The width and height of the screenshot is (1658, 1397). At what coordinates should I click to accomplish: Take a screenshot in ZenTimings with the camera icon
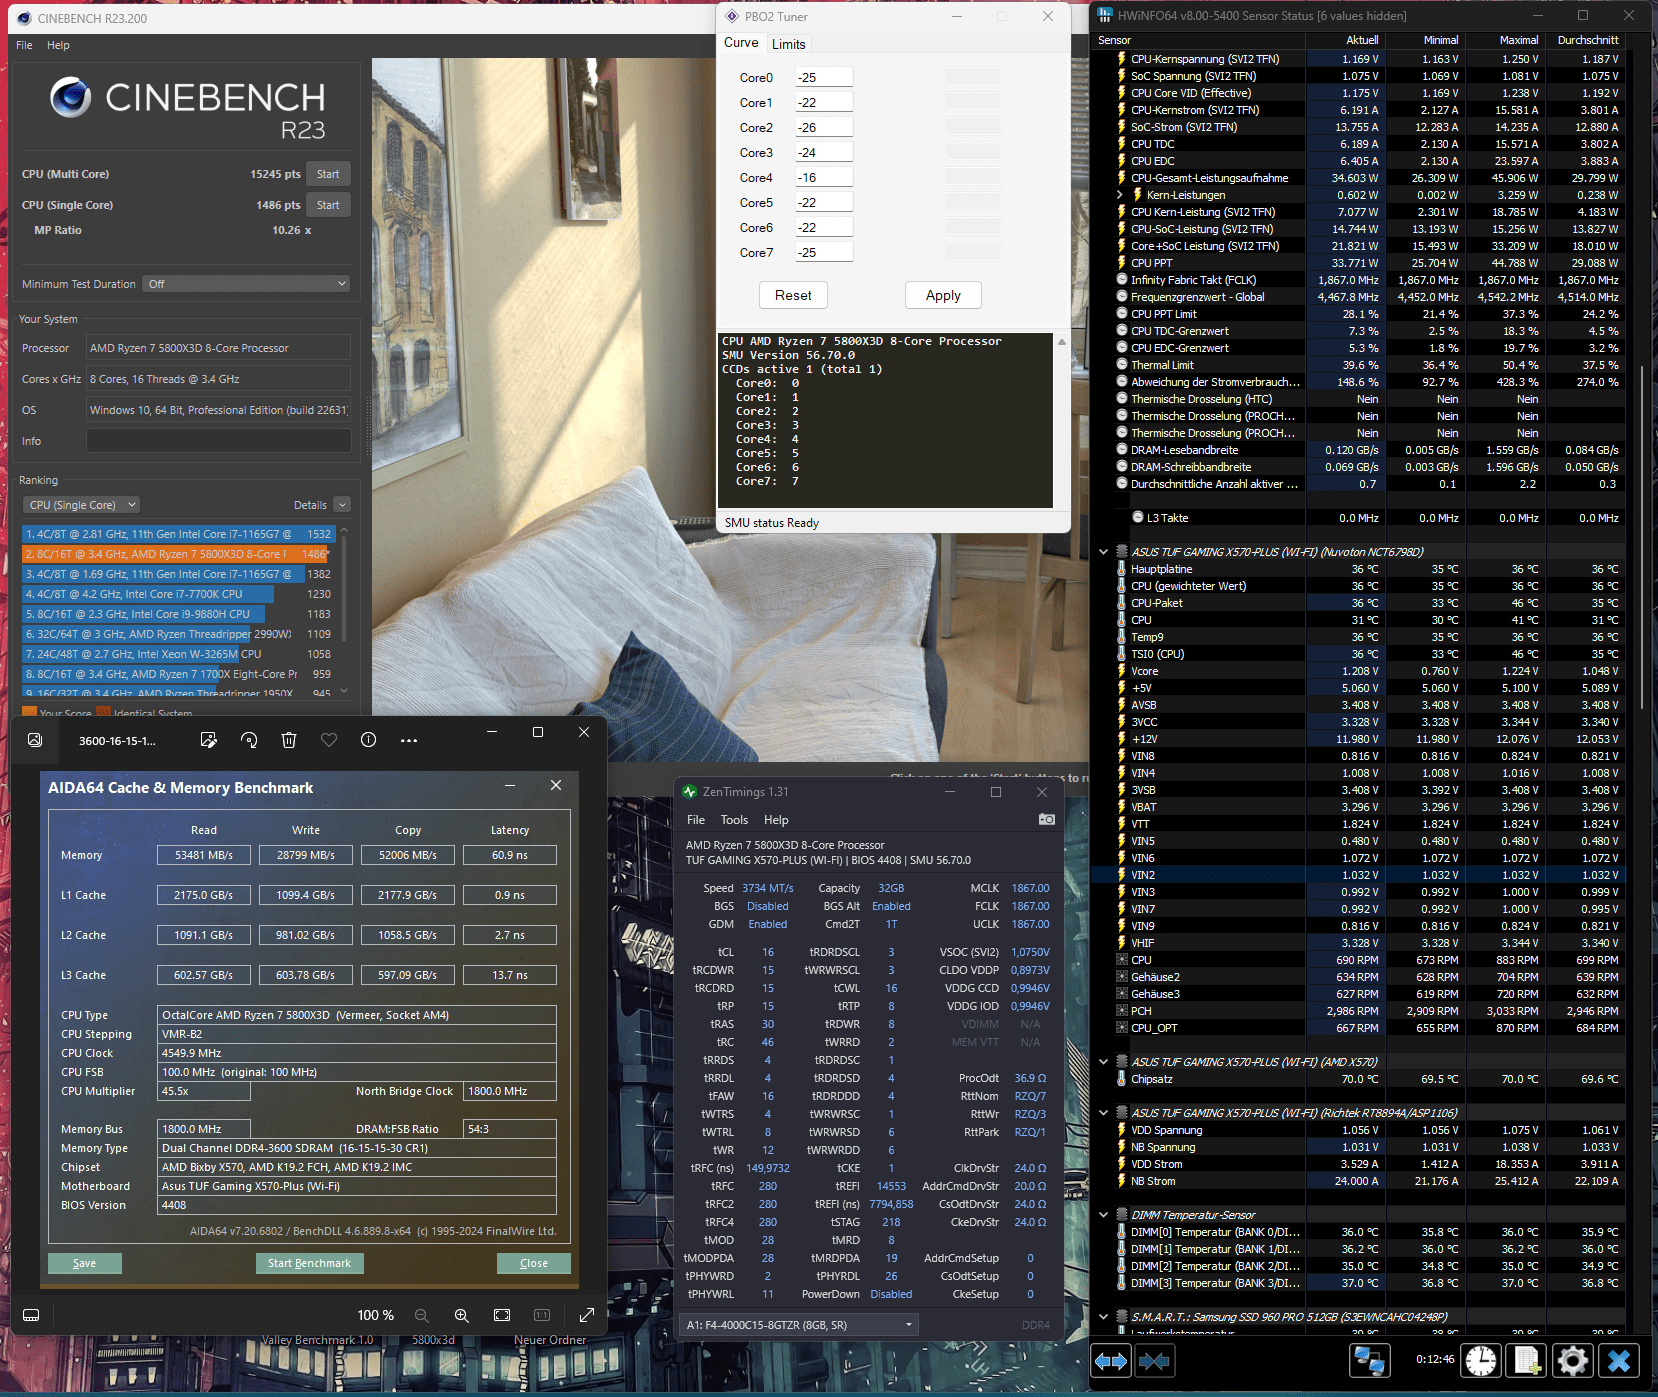(1047, 819)
